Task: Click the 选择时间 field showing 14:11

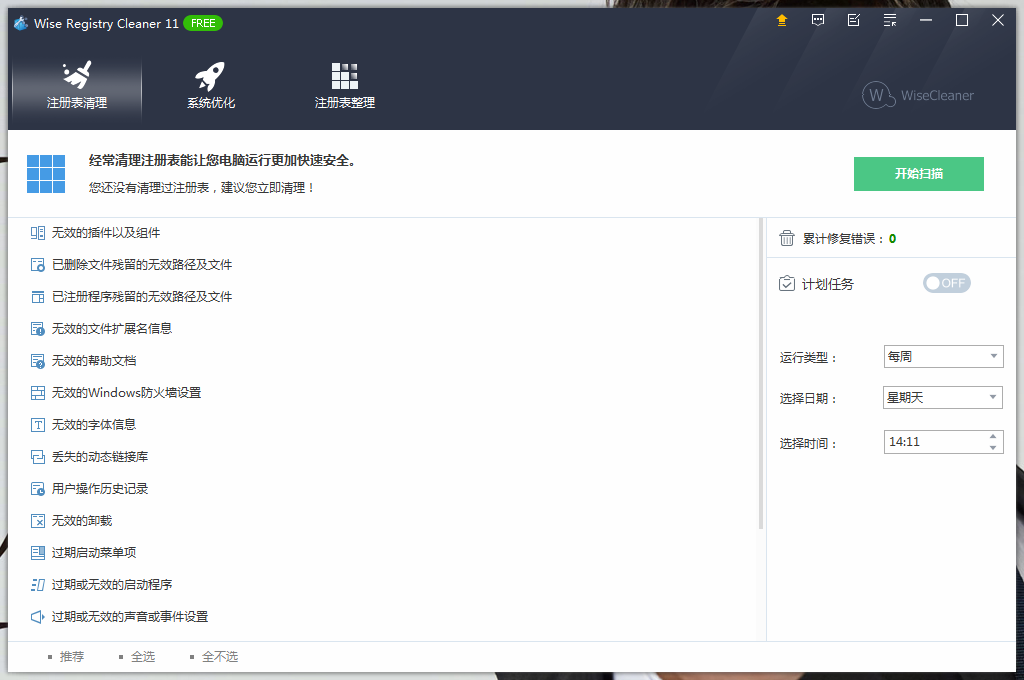Action: (x=933, y=442)
